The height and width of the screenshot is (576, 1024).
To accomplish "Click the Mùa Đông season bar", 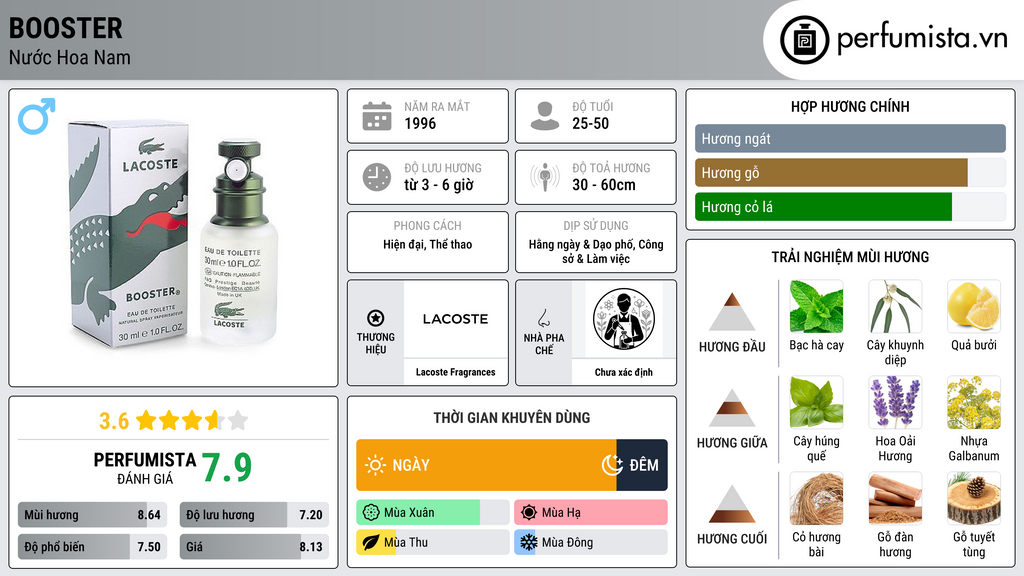I will 591,543.
